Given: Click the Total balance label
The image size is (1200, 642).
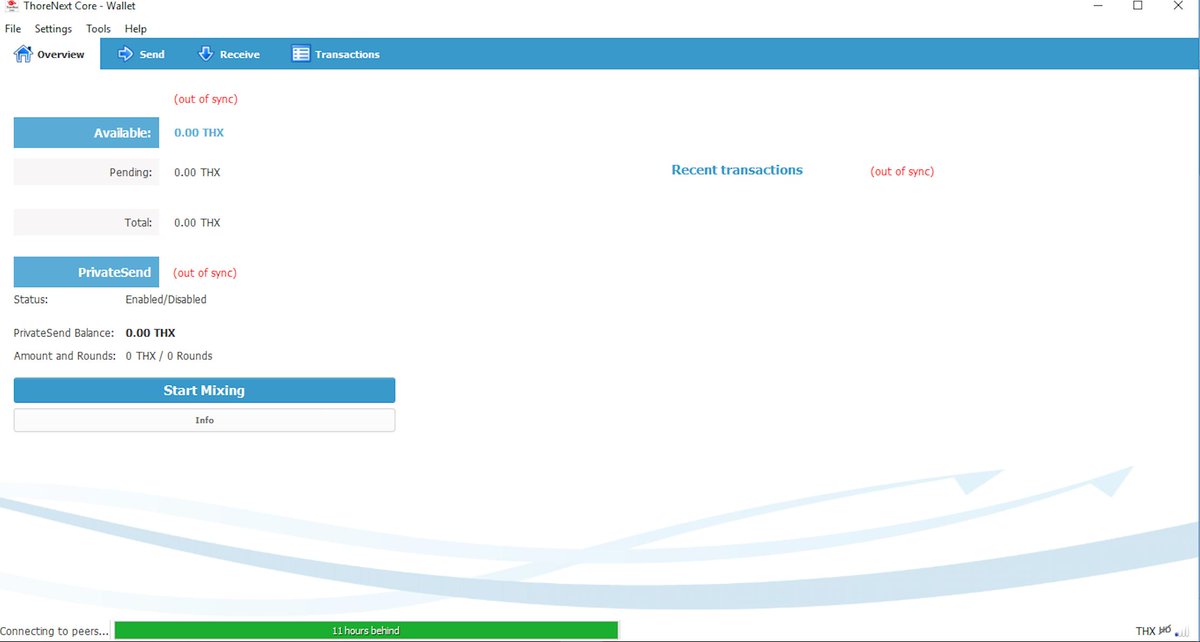Looking at the screenshot, I should click(x=86, y=222).
